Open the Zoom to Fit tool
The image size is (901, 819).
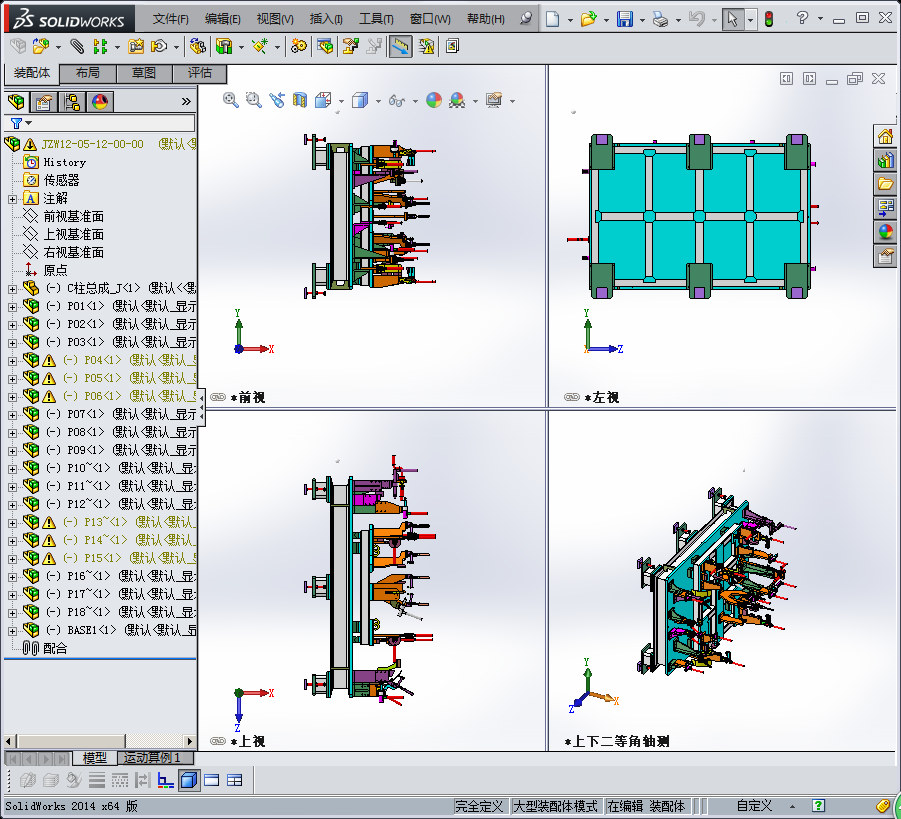point(230,101)
